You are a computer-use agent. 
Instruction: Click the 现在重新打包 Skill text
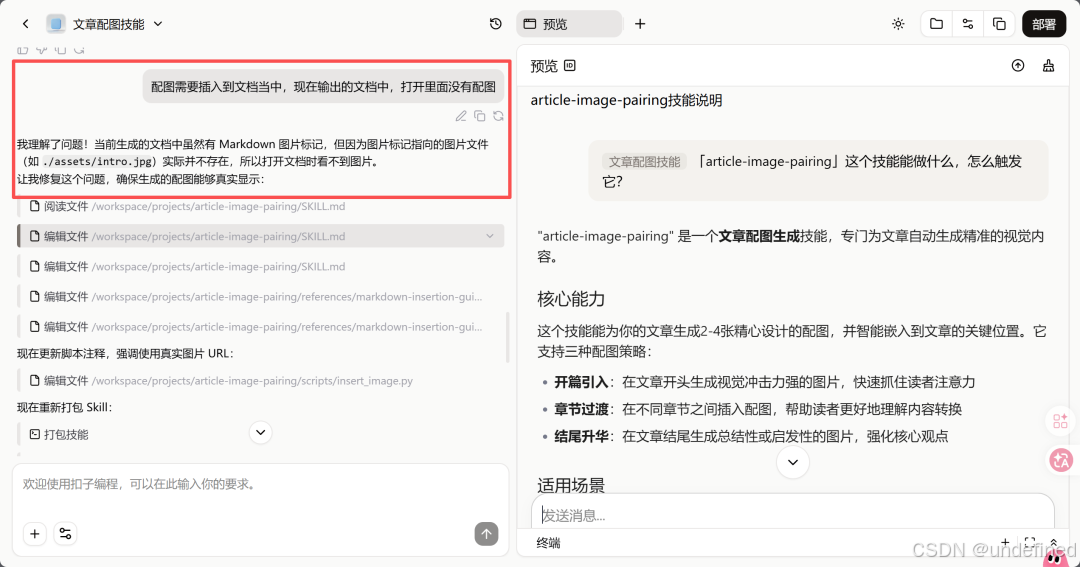(65, 407)
